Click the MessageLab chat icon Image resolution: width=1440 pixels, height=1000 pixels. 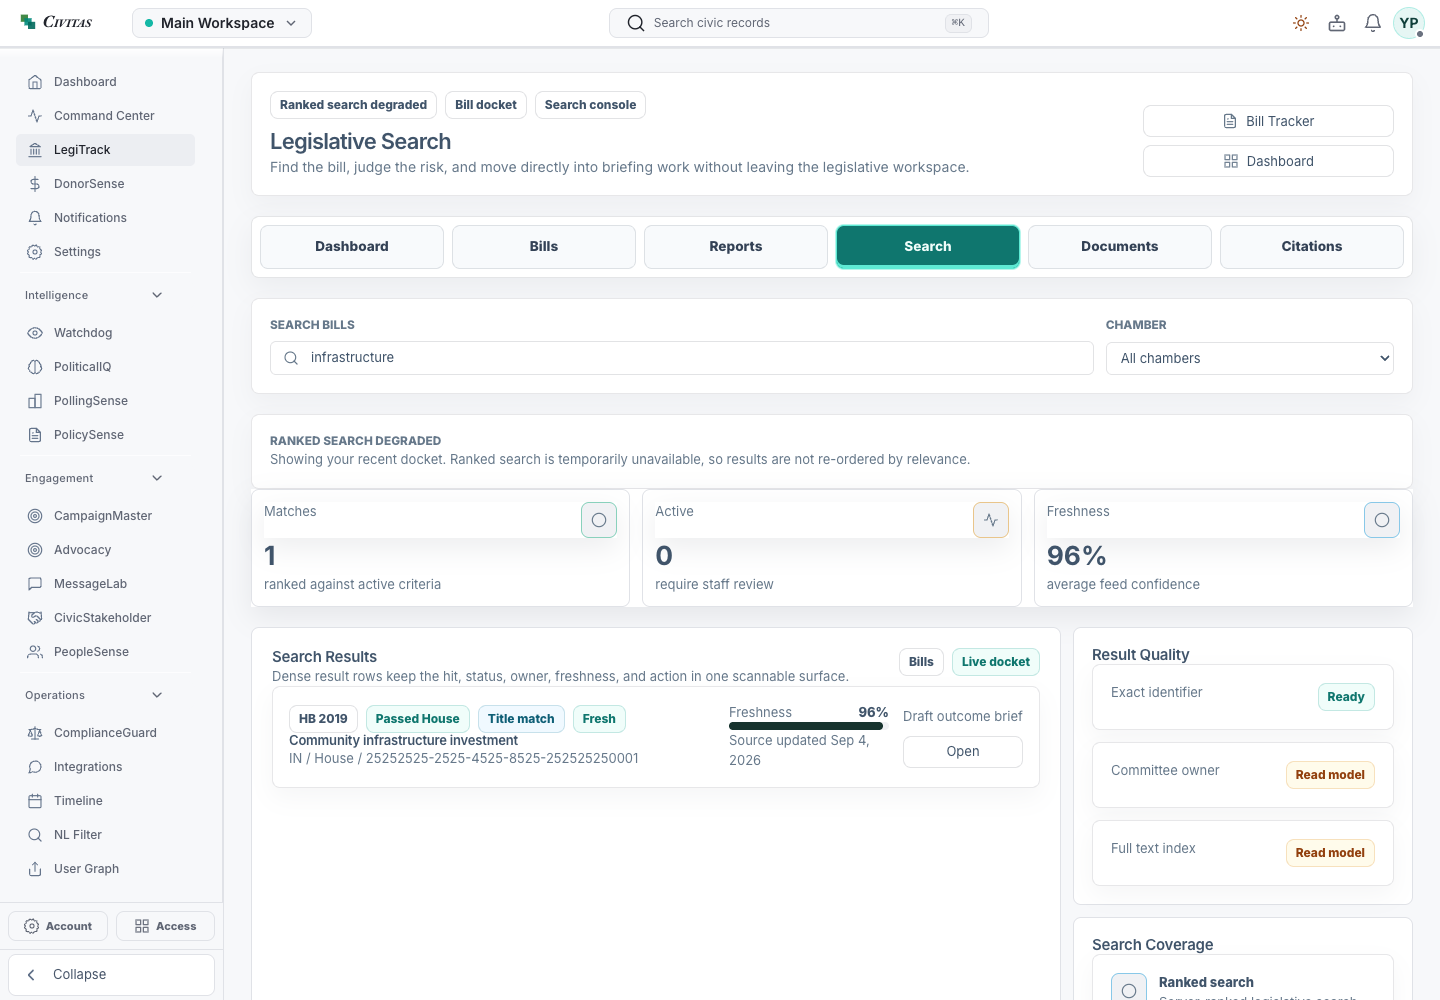point(35,584)
